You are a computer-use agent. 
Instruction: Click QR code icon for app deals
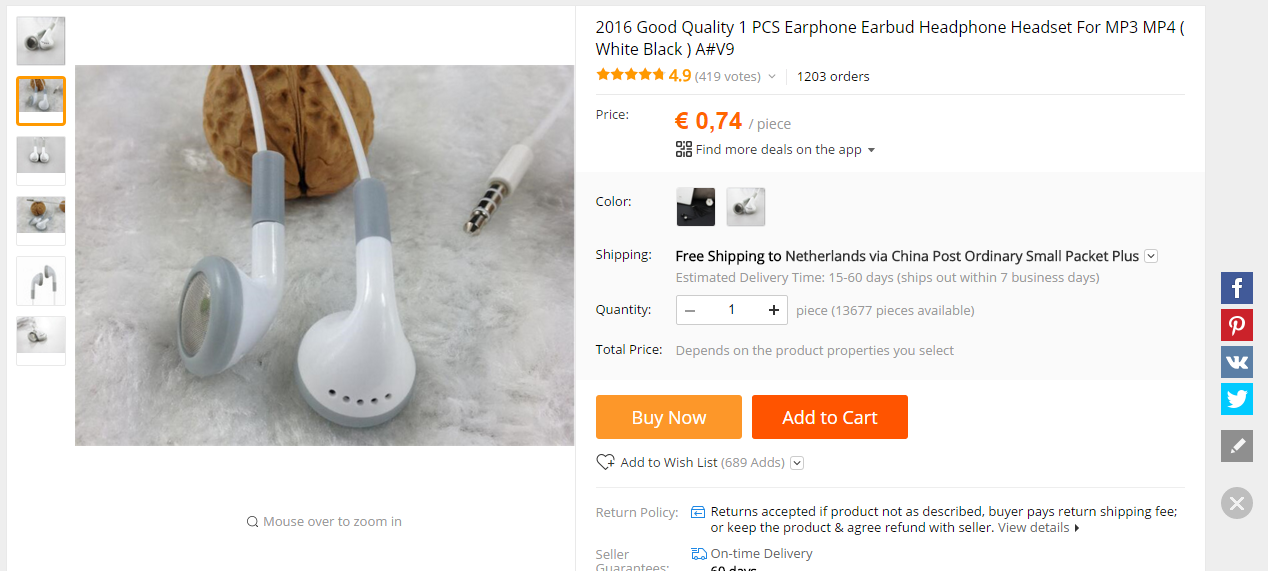coord(684,149)
